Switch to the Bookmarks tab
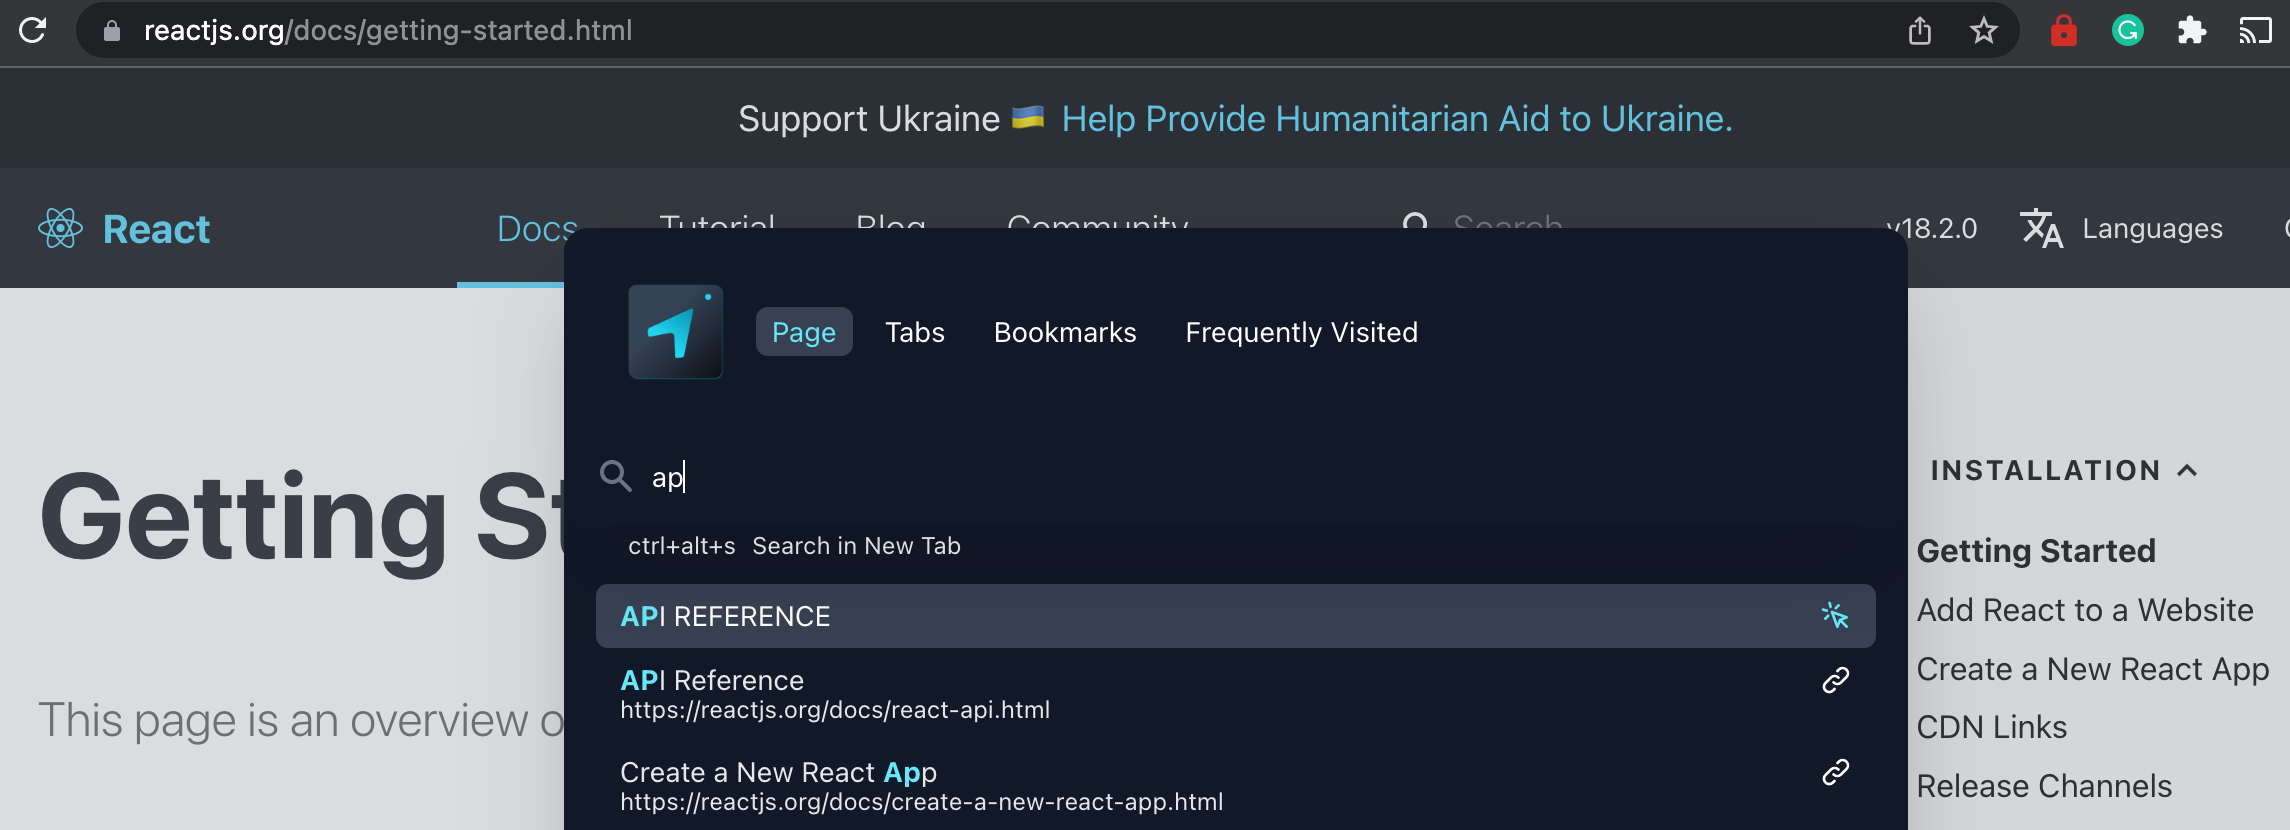This screenshot has height=830, width=2290. (1065, 332)
